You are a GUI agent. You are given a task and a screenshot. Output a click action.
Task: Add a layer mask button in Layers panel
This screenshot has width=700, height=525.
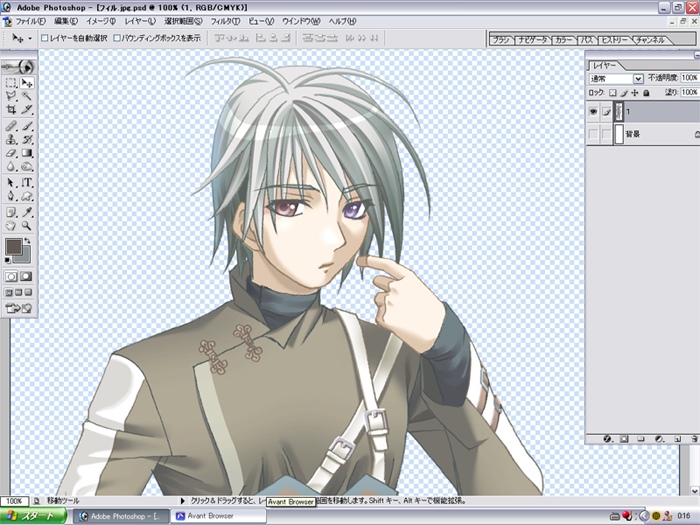[x=625, y=439]
